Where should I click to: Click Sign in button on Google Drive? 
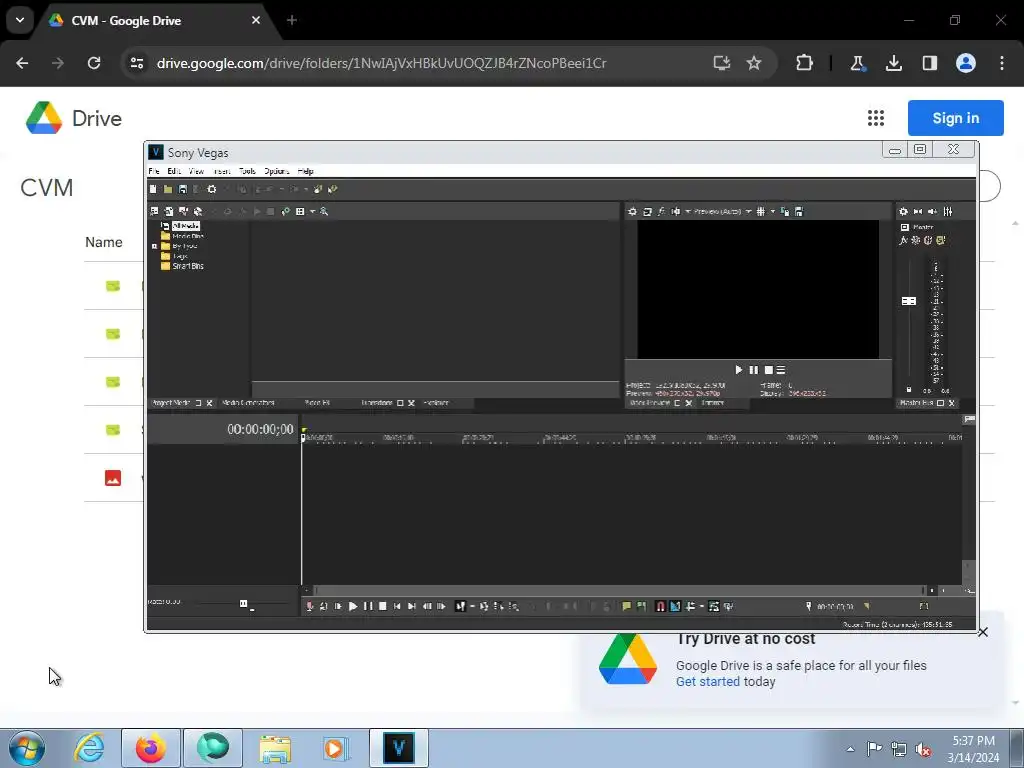(955, 118)
